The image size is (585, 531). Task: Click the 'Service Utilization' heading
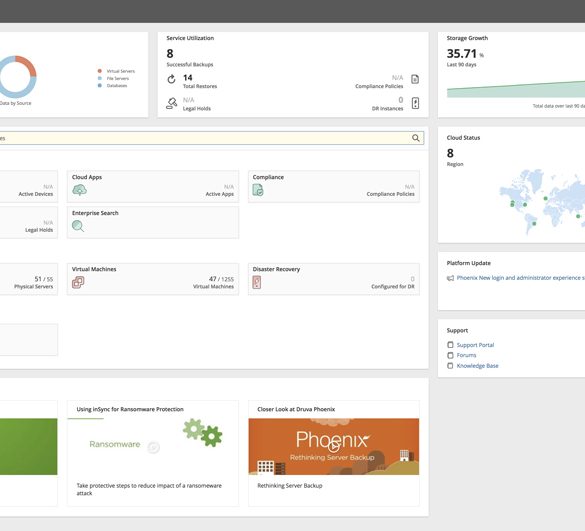click(x=190, y=38)
